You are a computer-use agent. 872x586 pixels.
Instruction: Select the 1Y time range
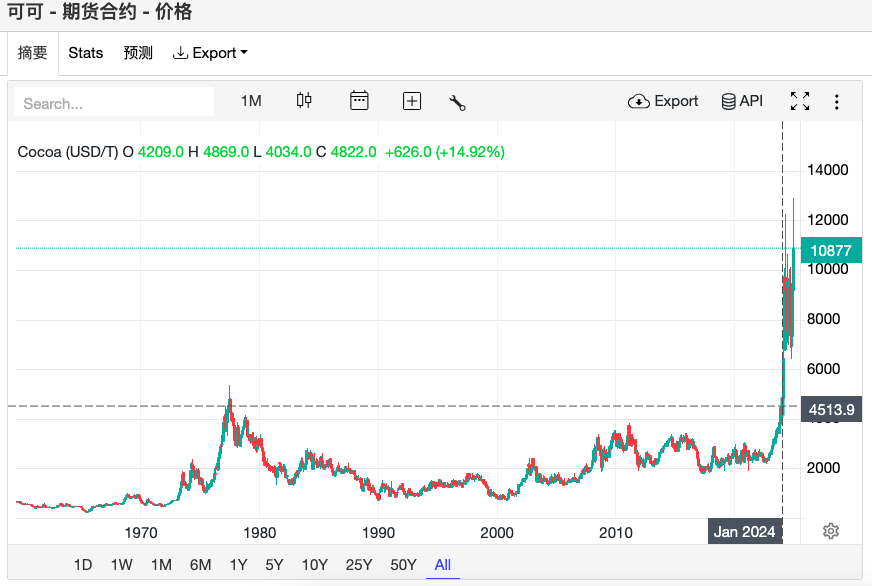pyautogui.click(x=238, y=565)
